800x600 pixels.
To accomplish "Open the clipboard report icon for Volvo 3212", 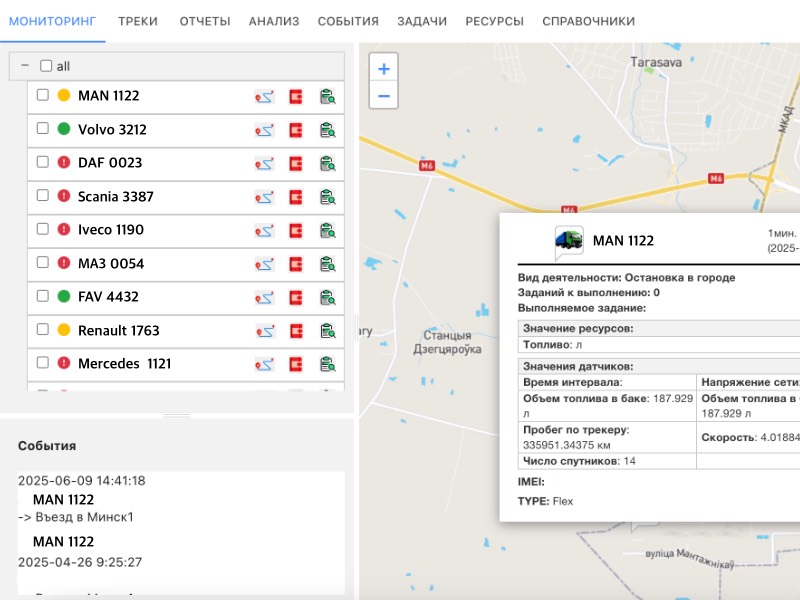I will [x=327, y=129].
